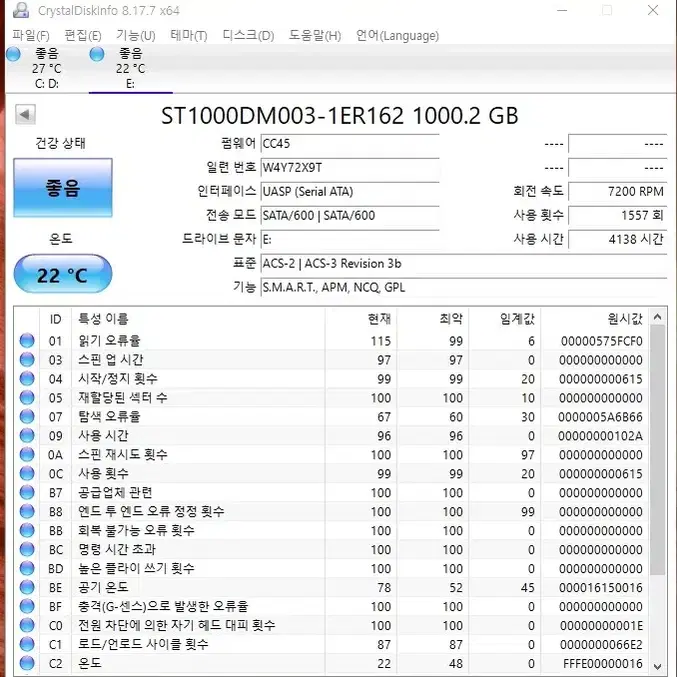677x677 pixels.
Task: Click the attribute list scrollbar thumb
Action: (658, 450)
